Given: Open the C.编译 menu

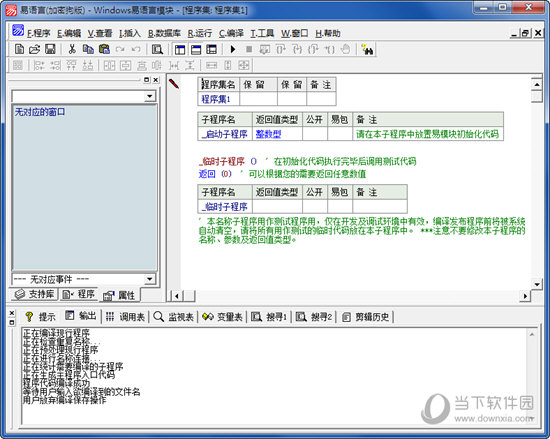Looking at the screenshot, I should pyautogui.click(x=232, y=34).
